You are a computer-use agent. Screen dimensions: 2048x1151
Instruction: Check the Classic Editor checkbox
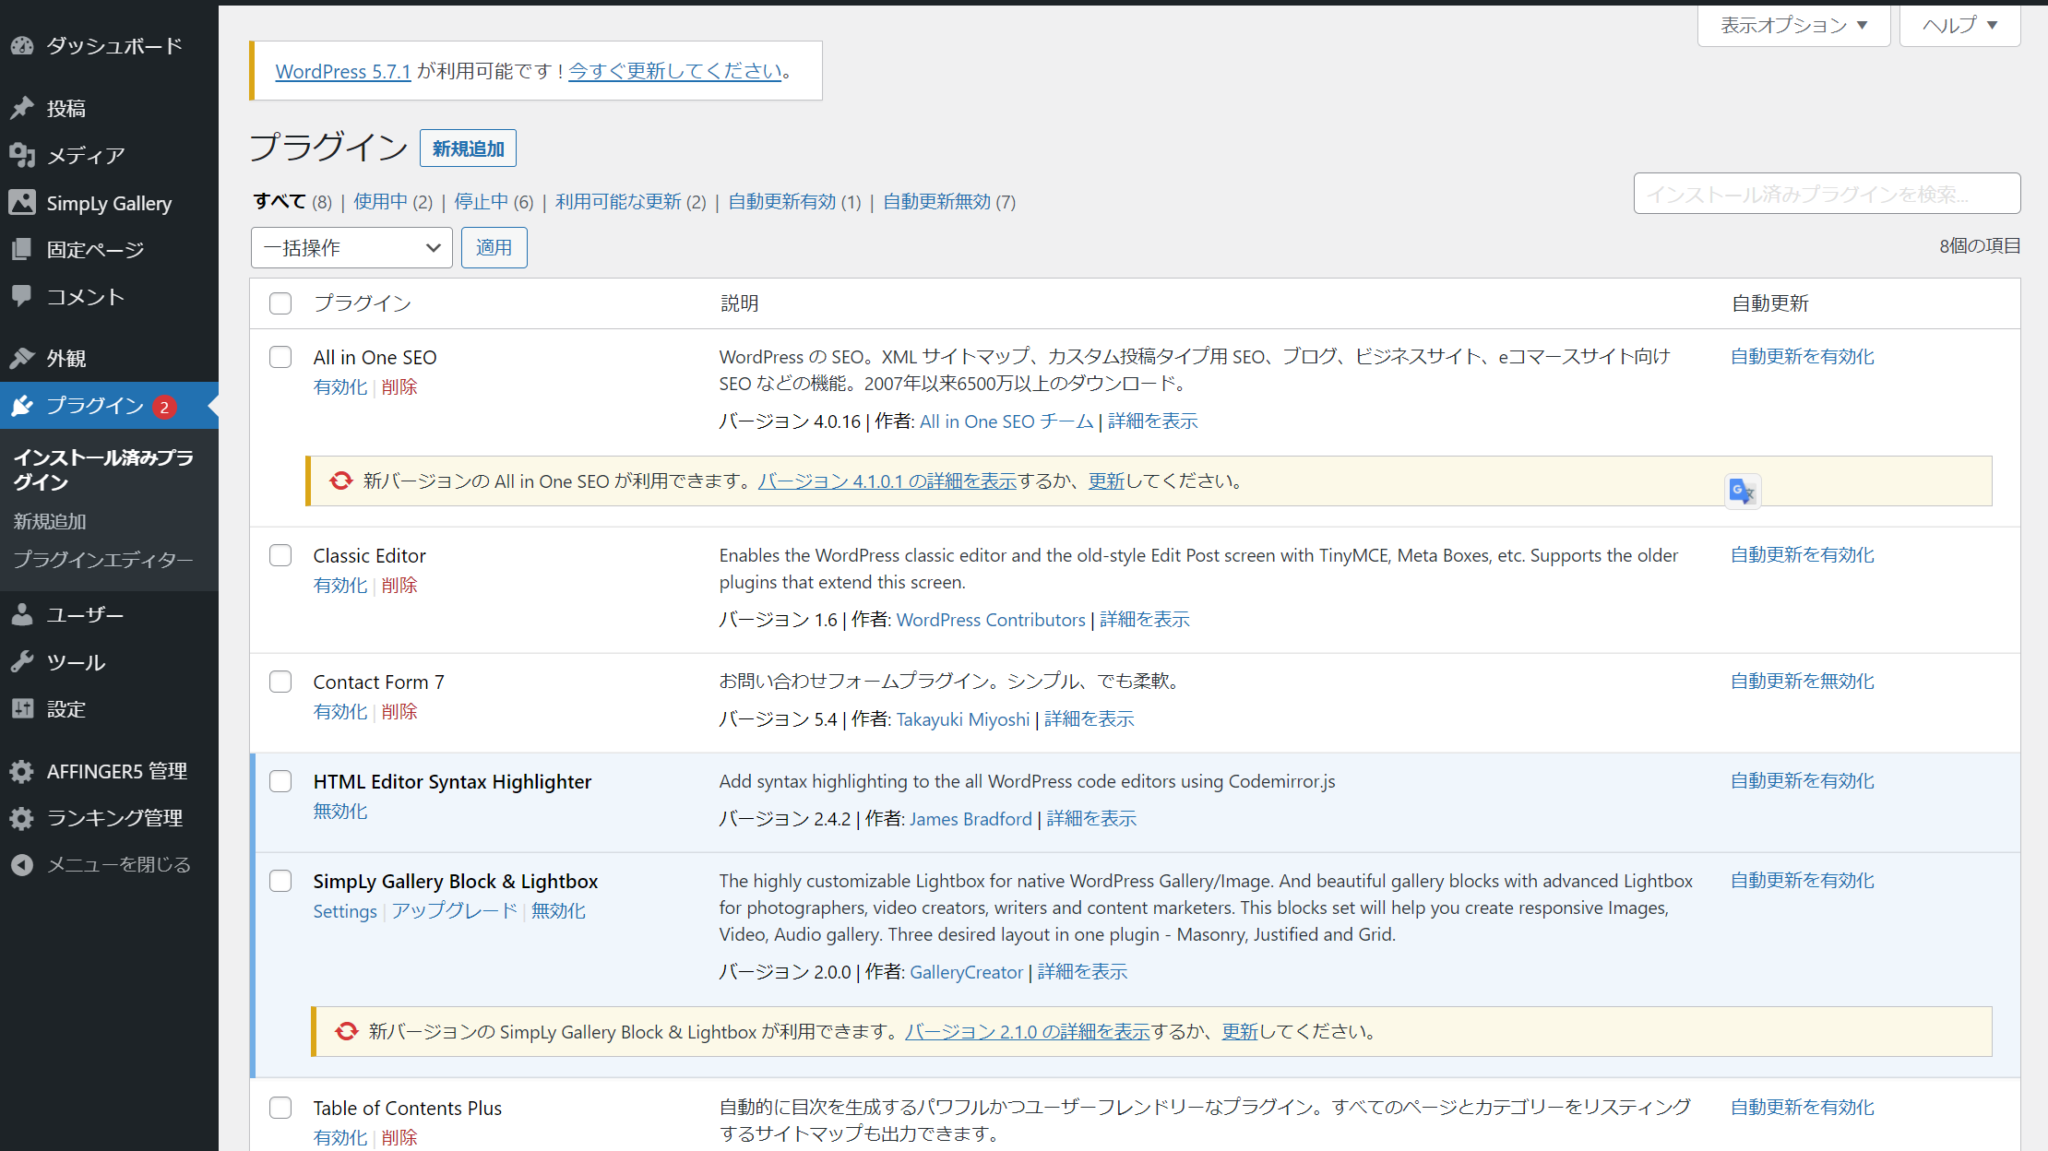click(x=280, y=555)
